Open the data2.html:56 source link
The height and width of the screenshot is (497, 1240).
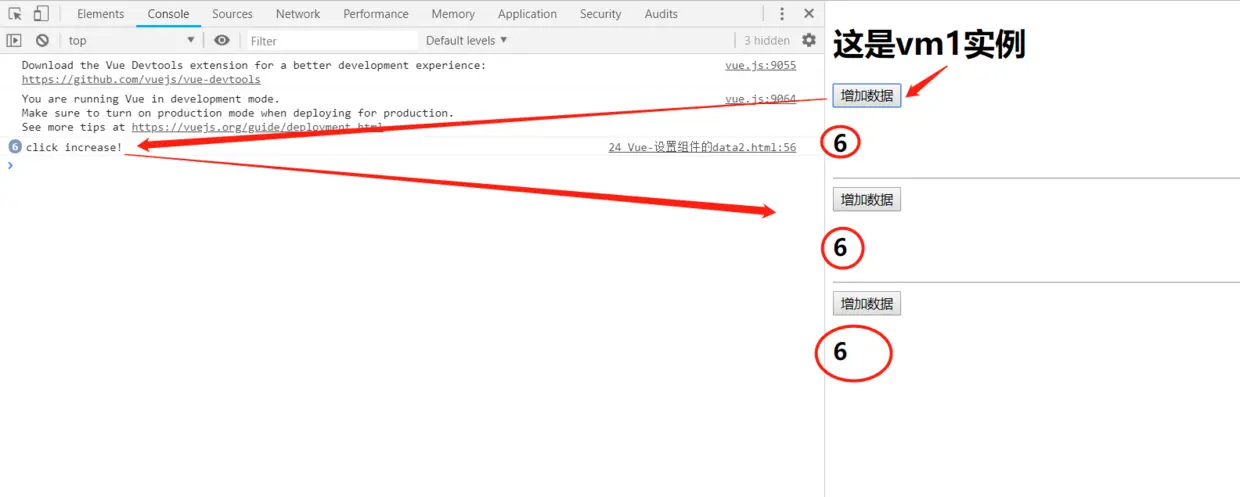pos(702,148)
